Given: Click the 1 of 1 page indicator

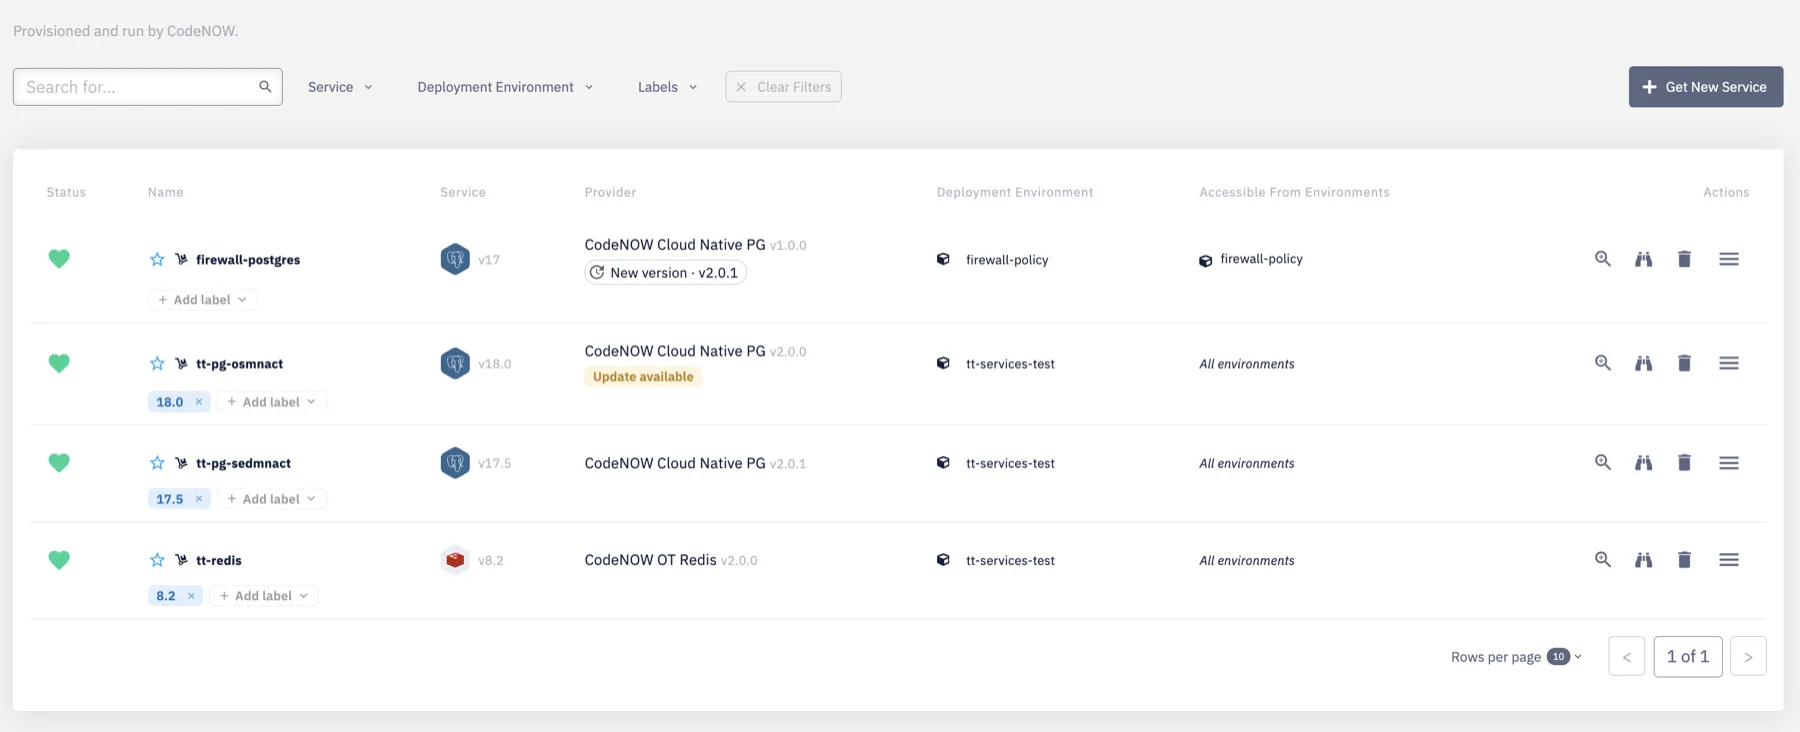Looking at the screenshot, I should pyautogui.click(x=1688, y=657).
